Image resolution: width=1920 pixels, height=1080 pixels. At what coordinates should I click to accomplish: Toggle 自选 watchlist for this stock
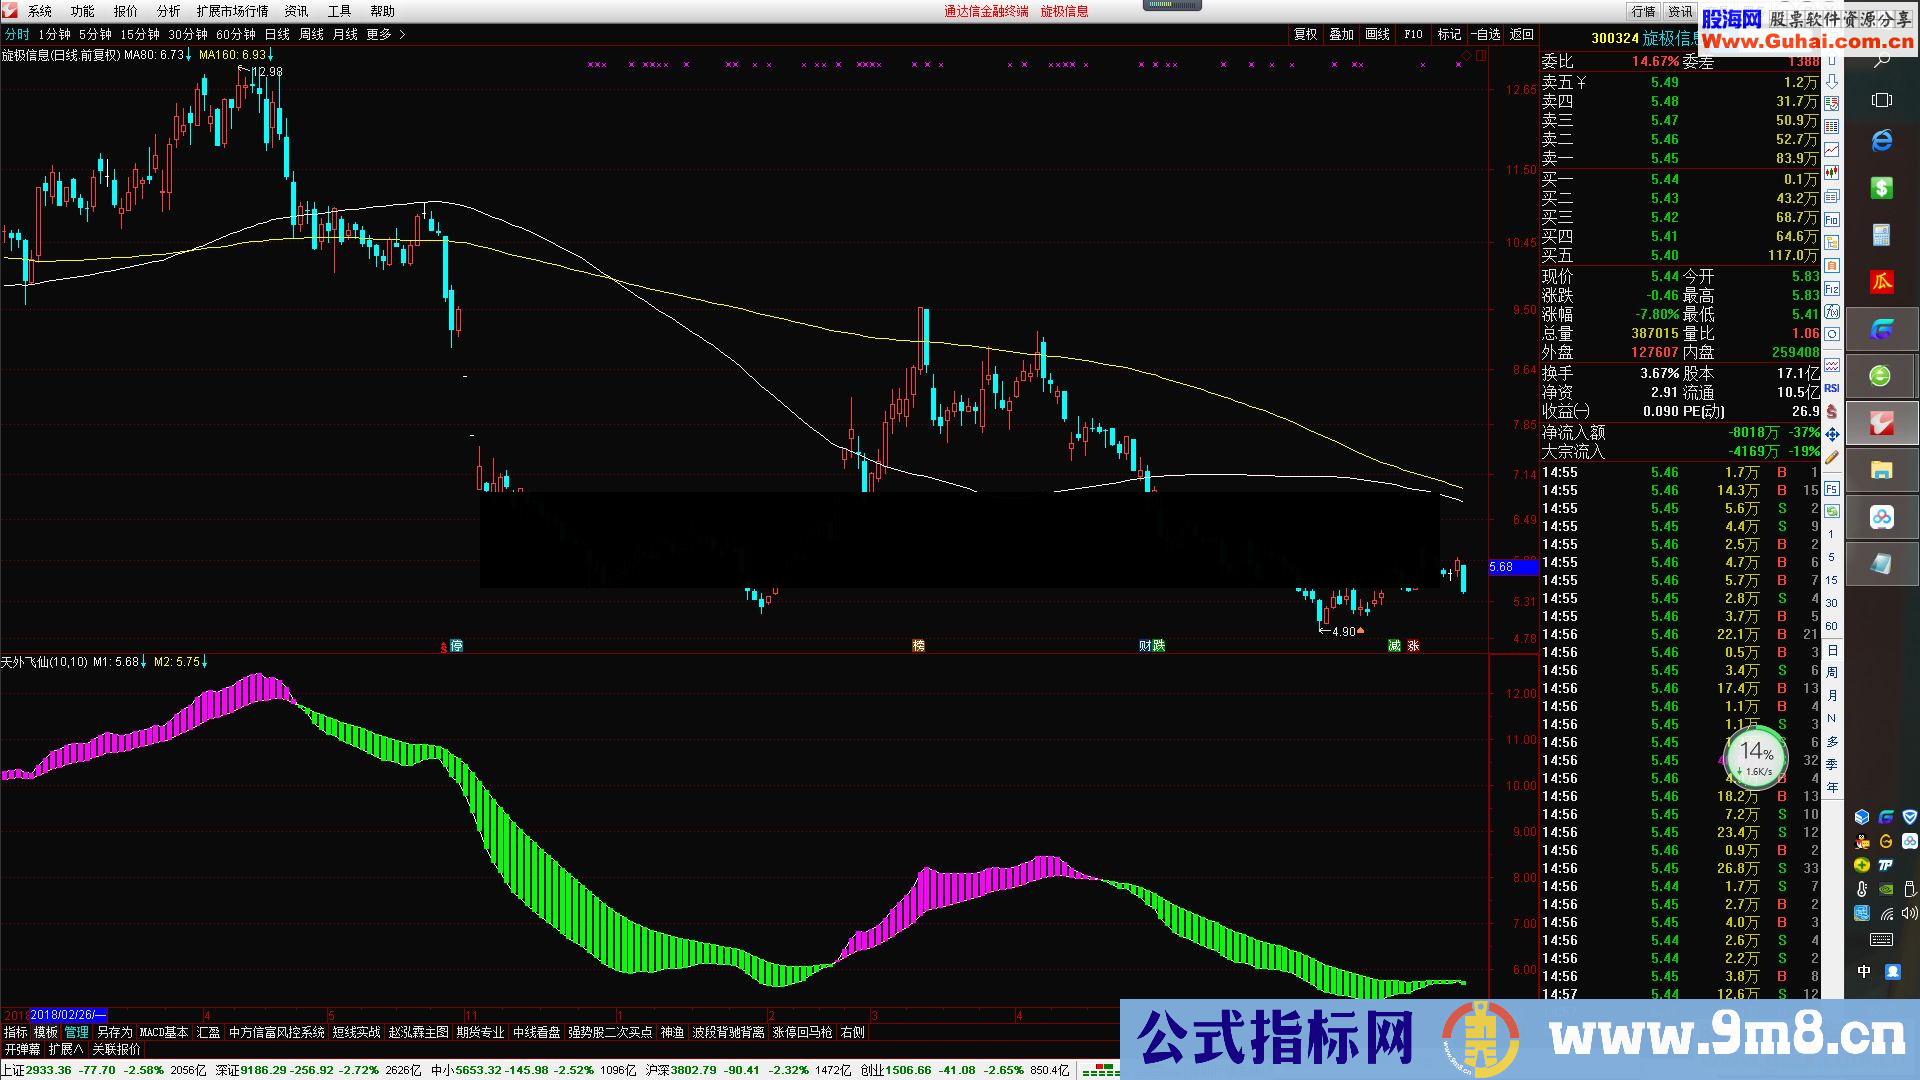[1485, 34]
